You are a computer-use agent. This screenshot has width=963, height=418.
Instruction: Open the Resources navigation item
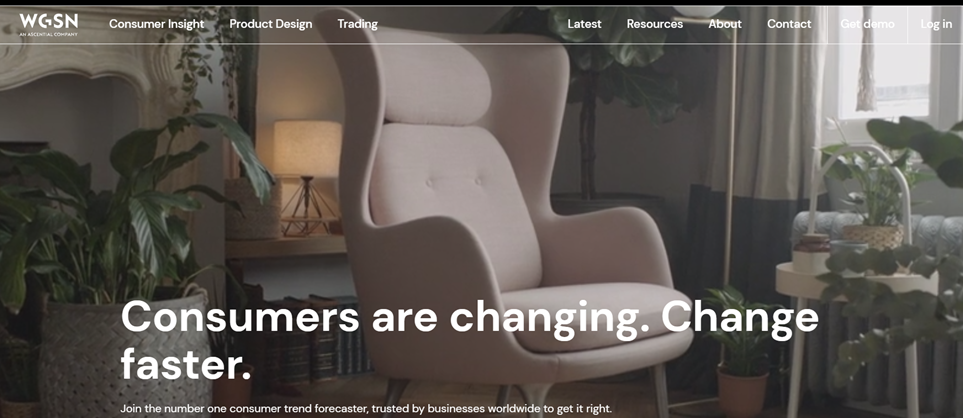click(x=655, y=24)
